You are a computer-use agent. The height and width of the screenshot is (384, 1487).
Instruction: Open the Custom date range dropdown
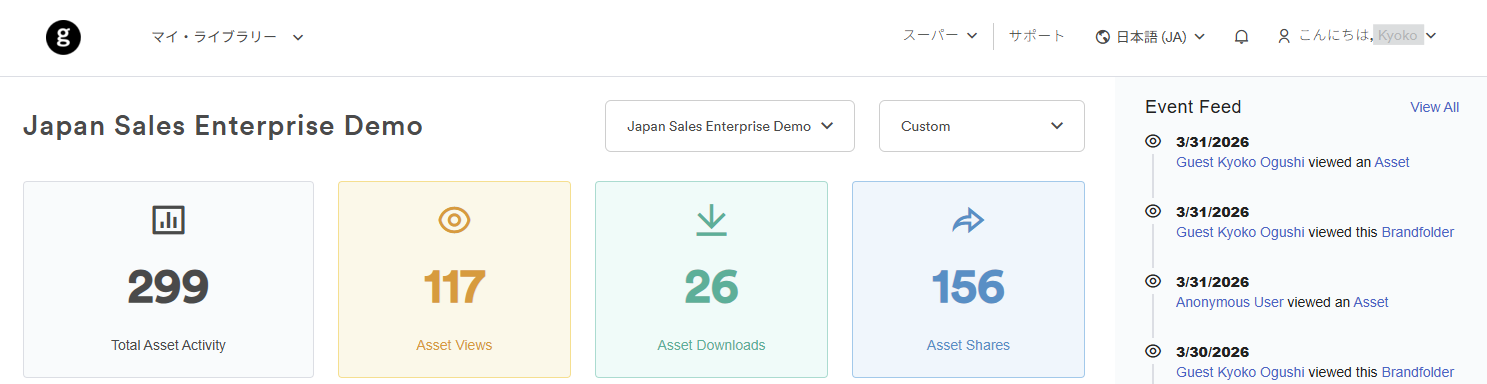[x=982, y=126]
